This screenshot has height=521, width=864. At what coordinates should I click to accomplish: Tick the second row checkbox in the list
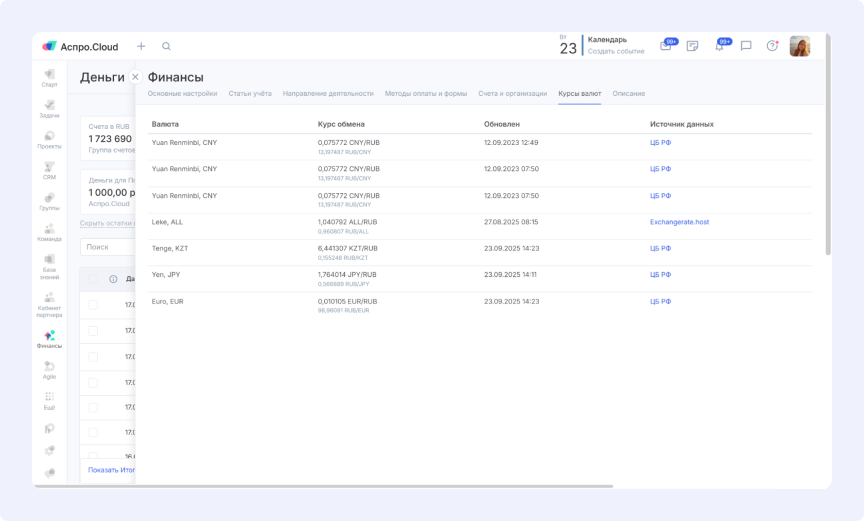pyautogui.click(x=93, y=331)
